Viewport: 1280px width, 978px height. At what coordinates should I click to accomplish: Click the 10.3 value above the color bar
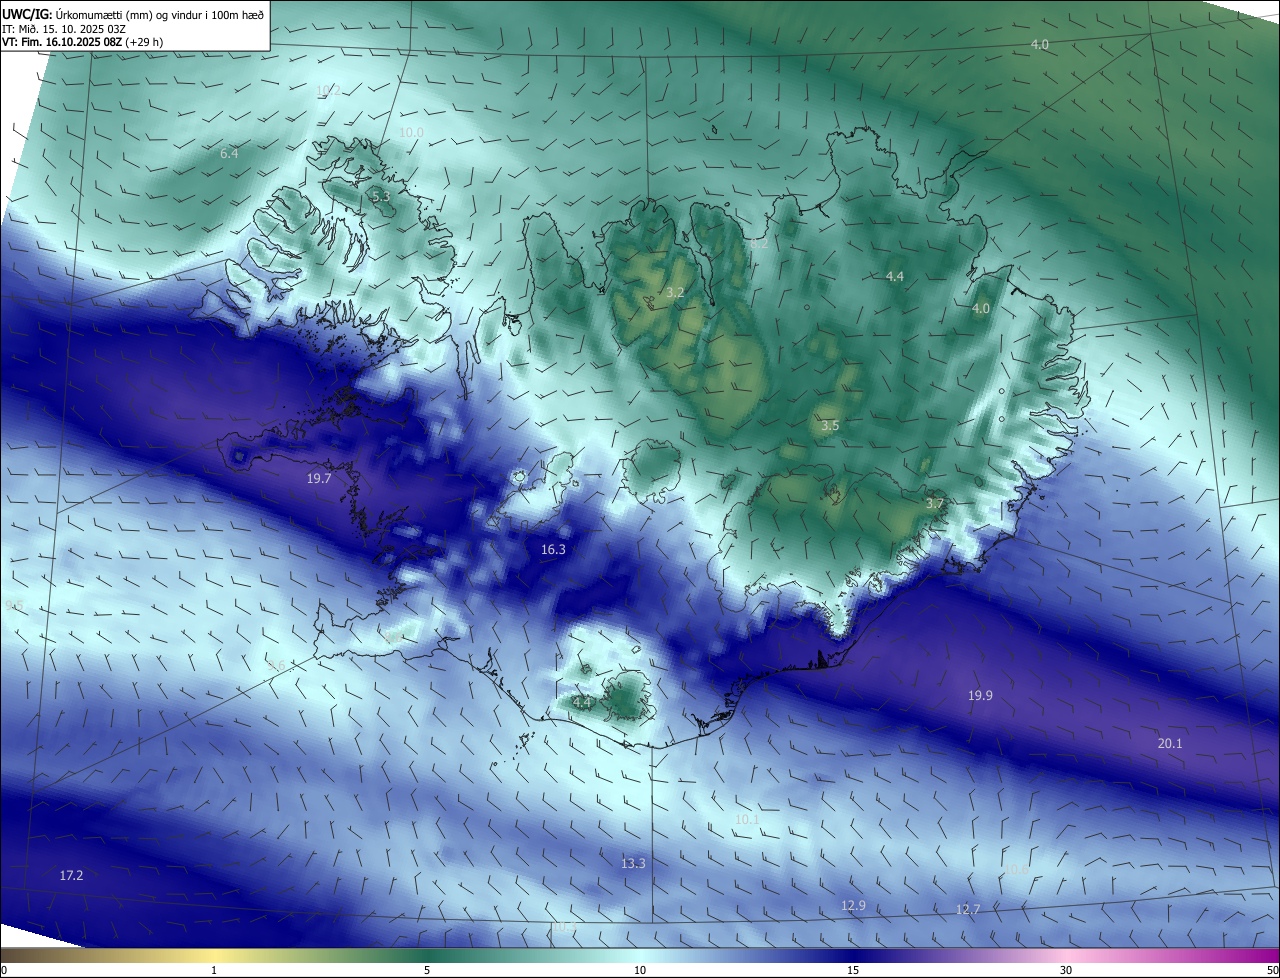563,928
